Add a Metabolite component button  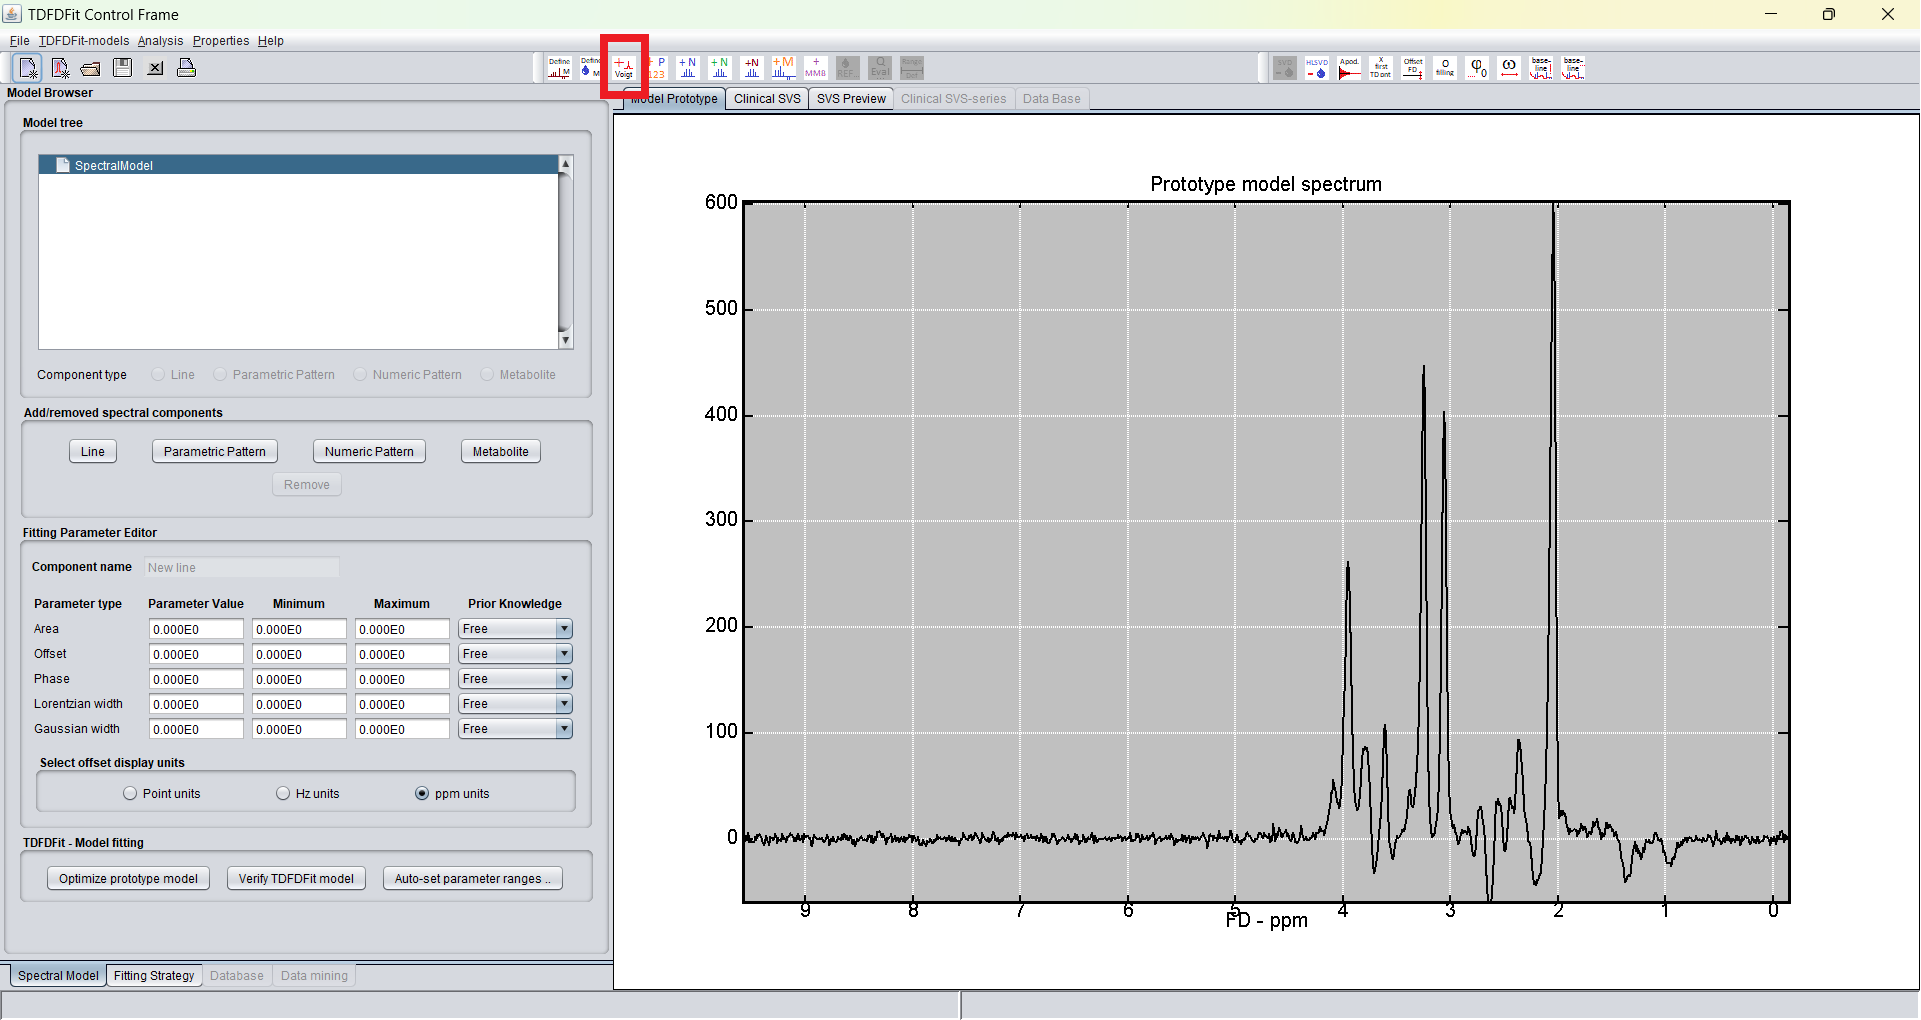pyautogui.click(x=501, y=452)
